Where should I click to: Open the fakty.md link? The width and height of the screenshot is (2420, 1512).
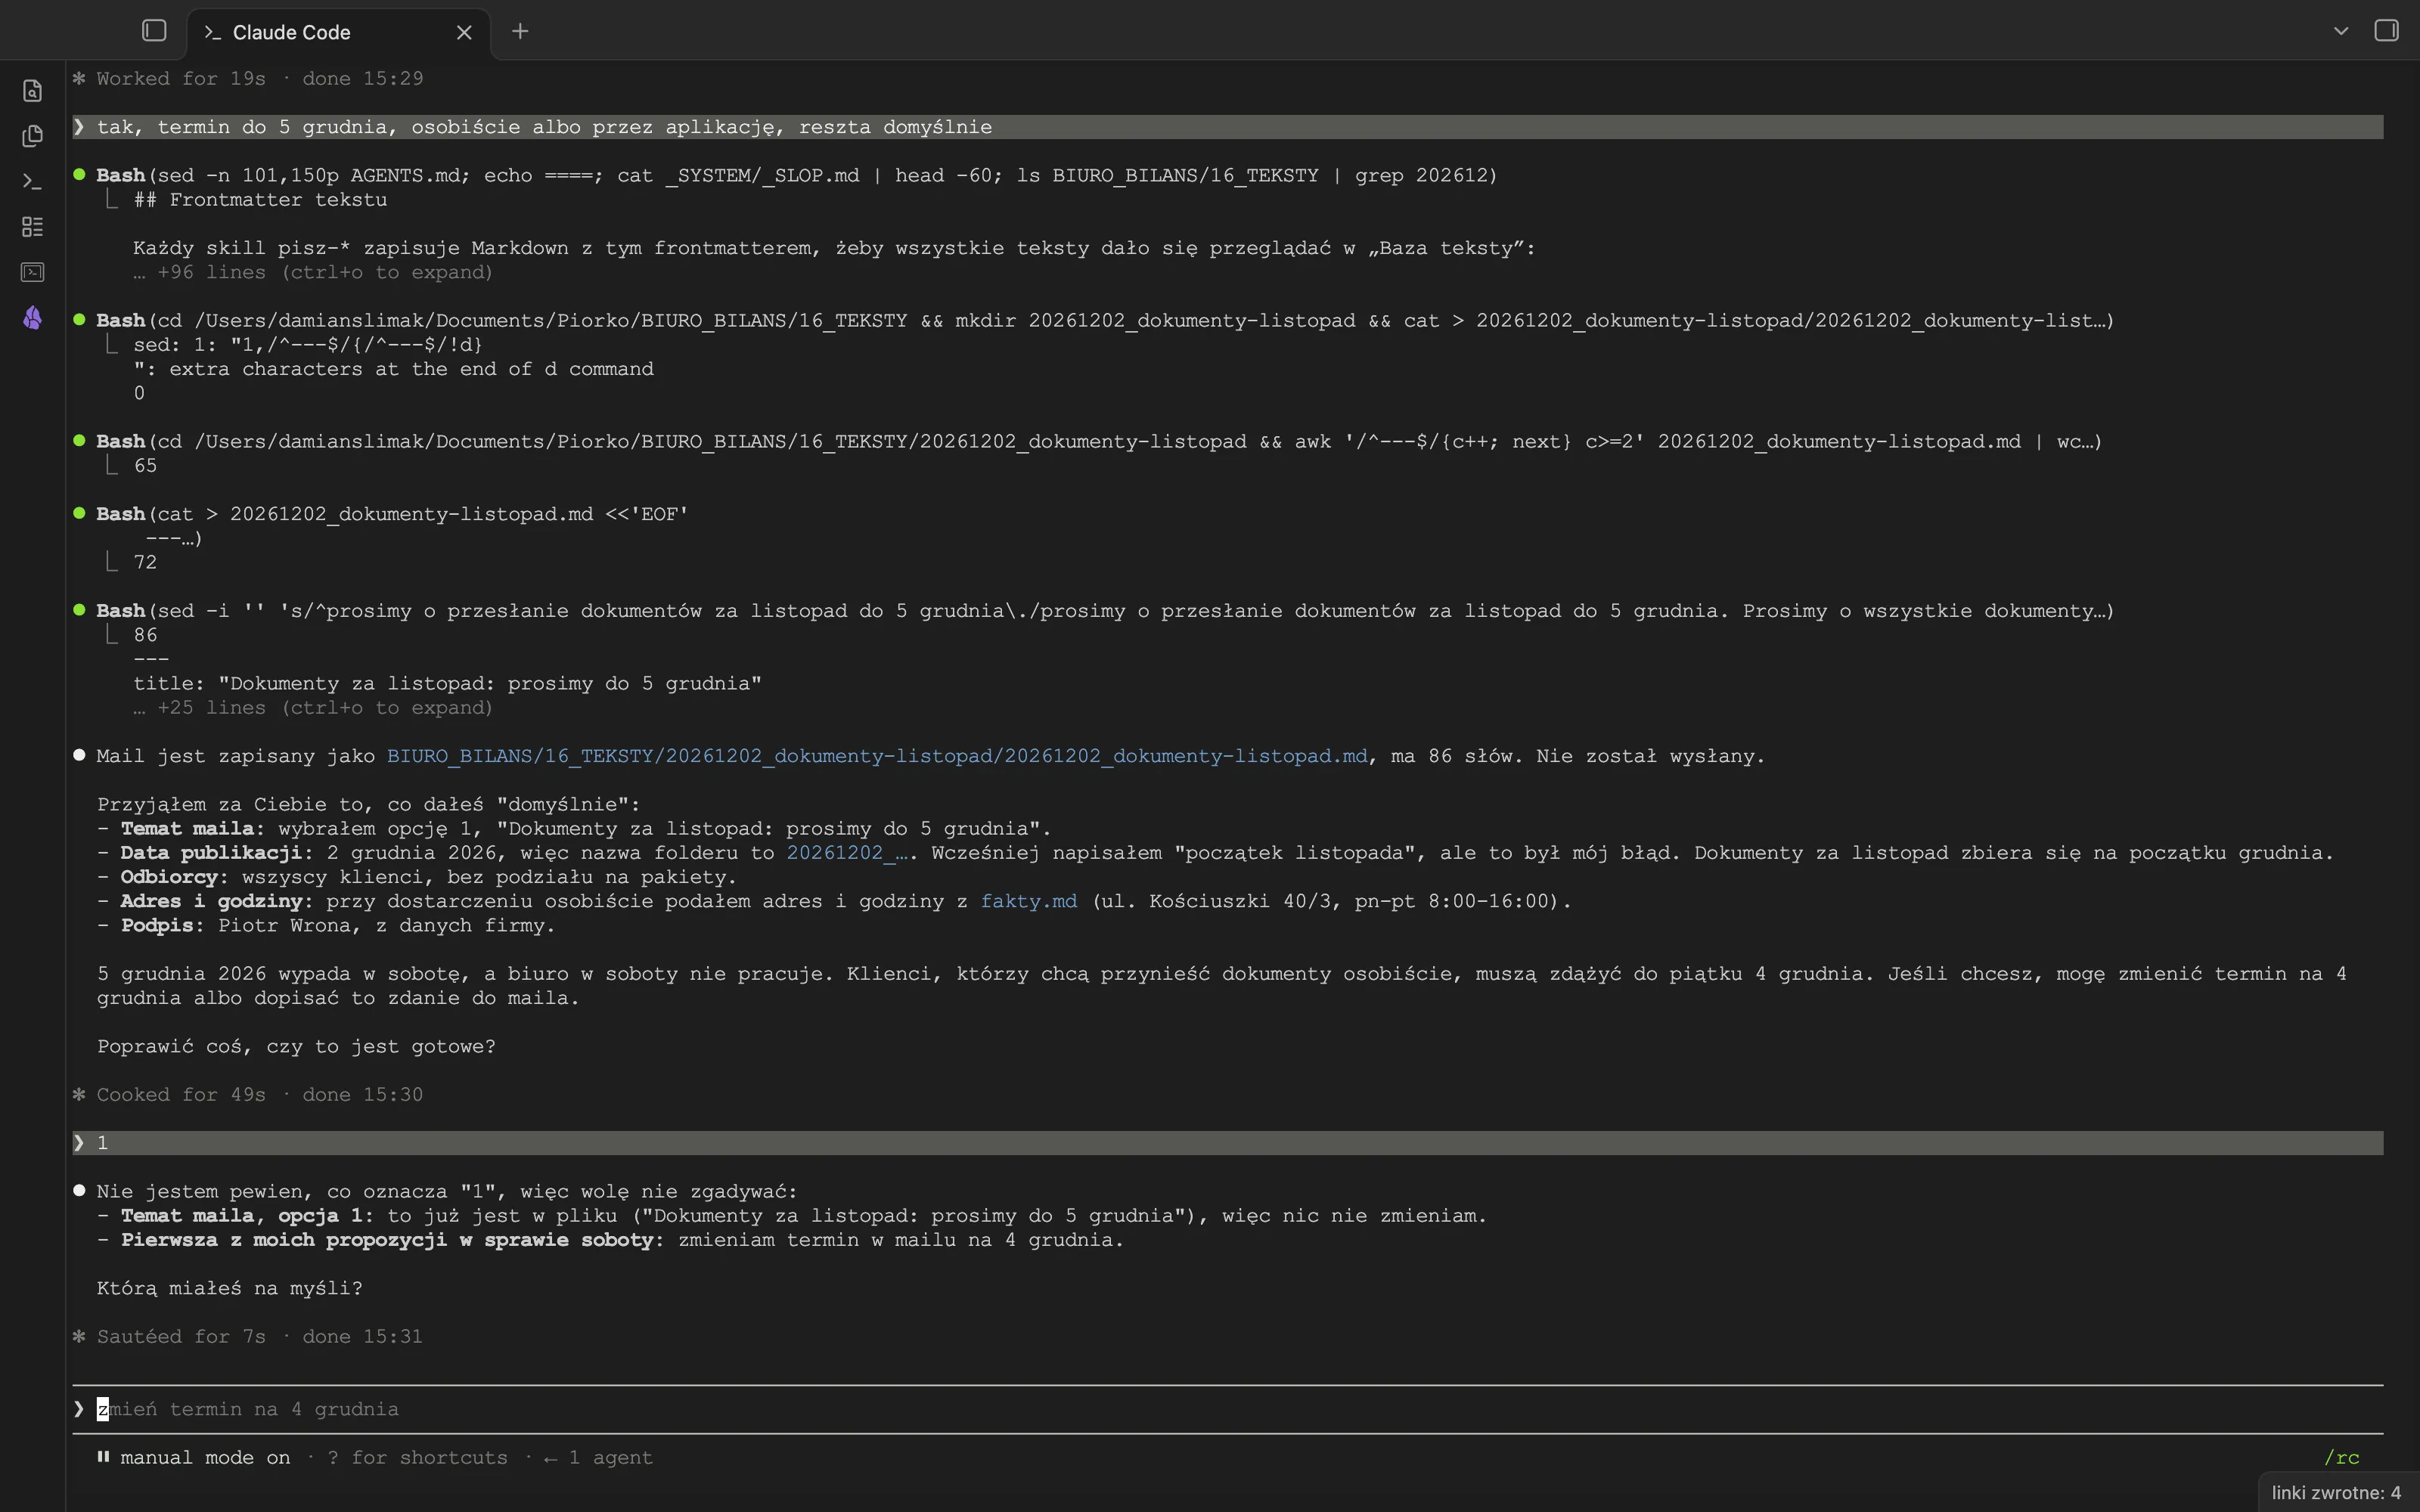[1029, 901]
